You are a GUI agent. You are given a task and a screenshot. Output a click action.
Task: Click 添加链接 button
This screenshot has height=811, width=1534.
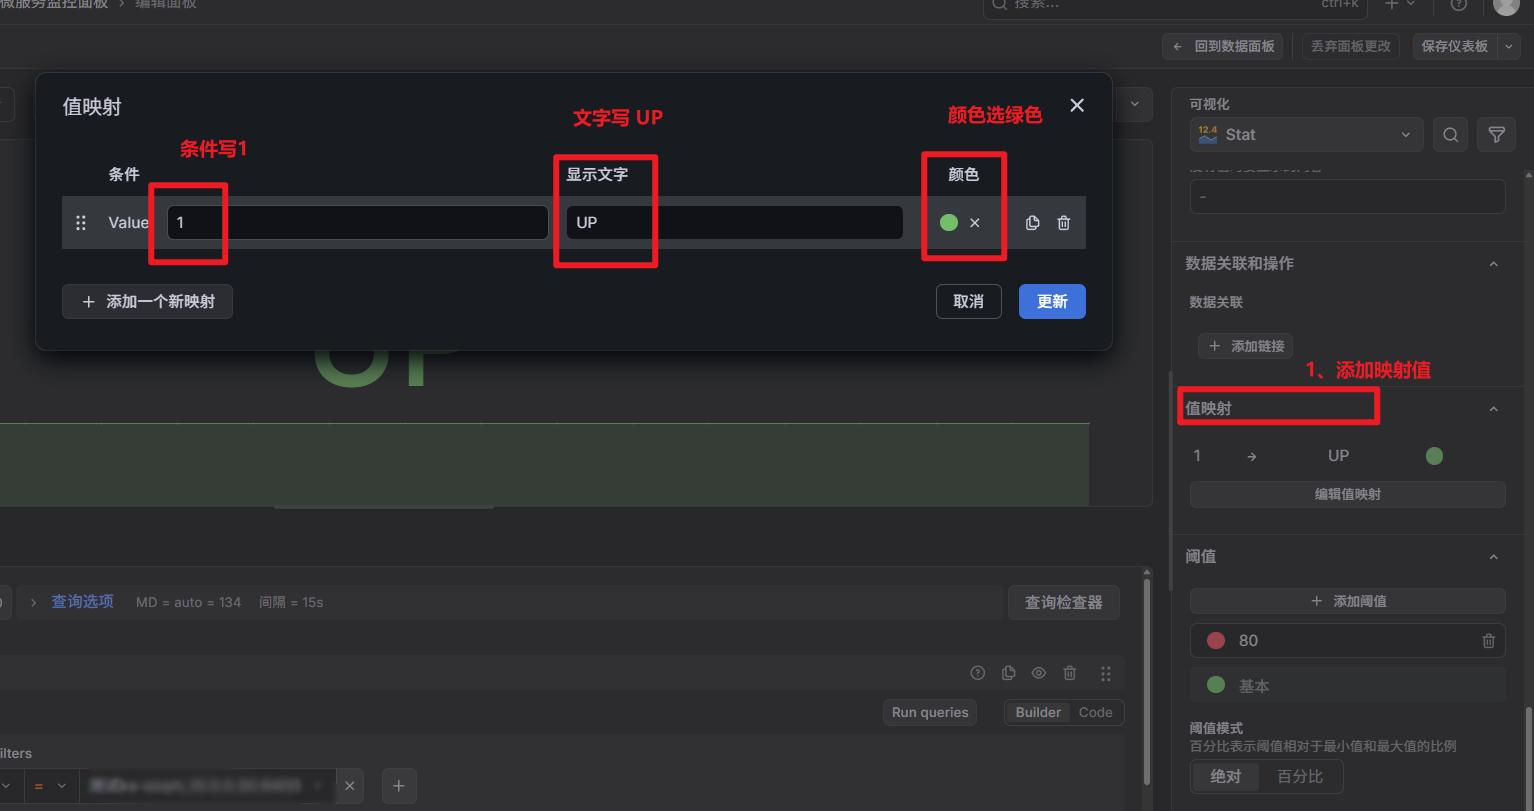click(1246, 346)
